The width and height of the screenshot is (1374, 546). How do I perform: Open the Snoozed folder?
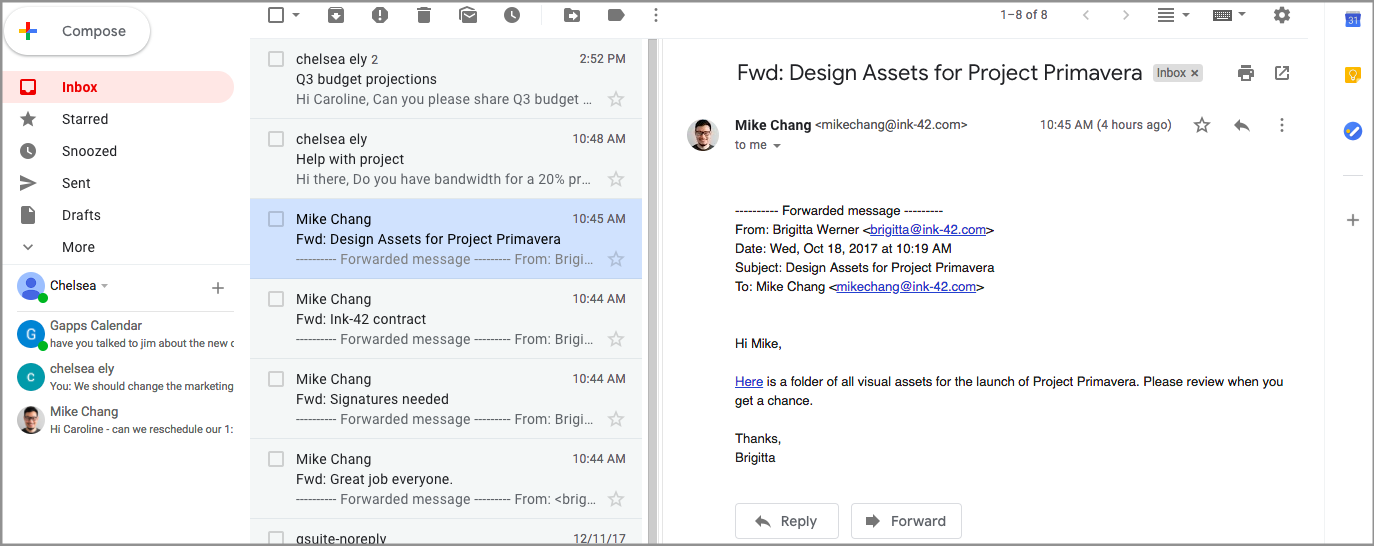[118, 151]
